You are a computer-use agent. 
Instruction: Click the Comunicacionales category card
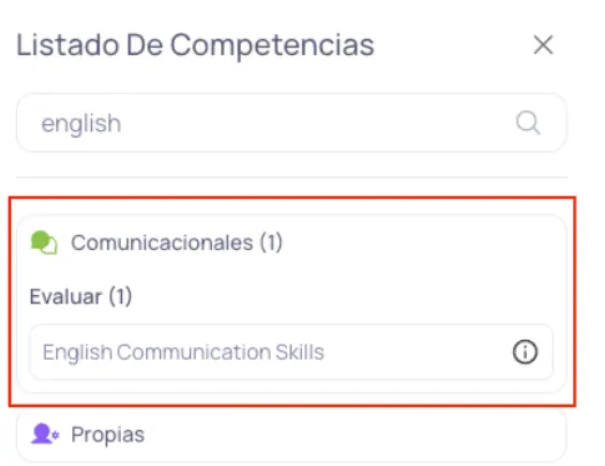point(400,270)
